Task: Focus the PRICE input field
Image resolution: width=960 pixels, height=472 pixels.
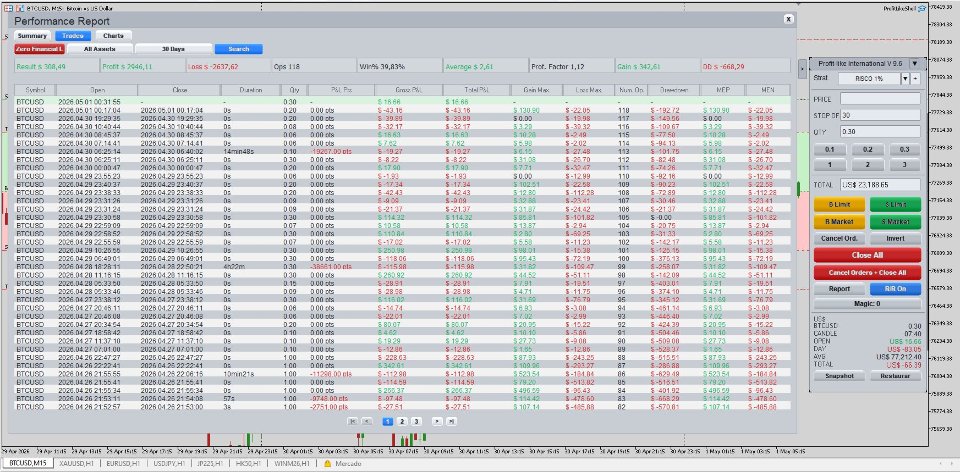Action: tap(880, 99)
